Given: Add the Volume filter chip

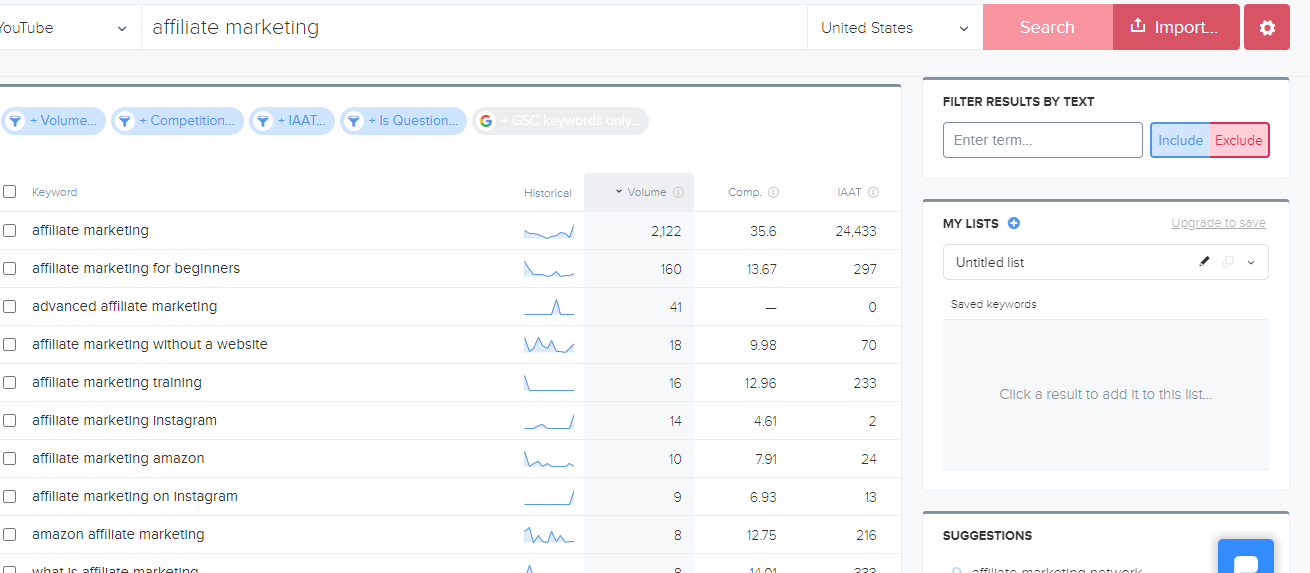Looking at the screenshot, I should click(54, 121).
